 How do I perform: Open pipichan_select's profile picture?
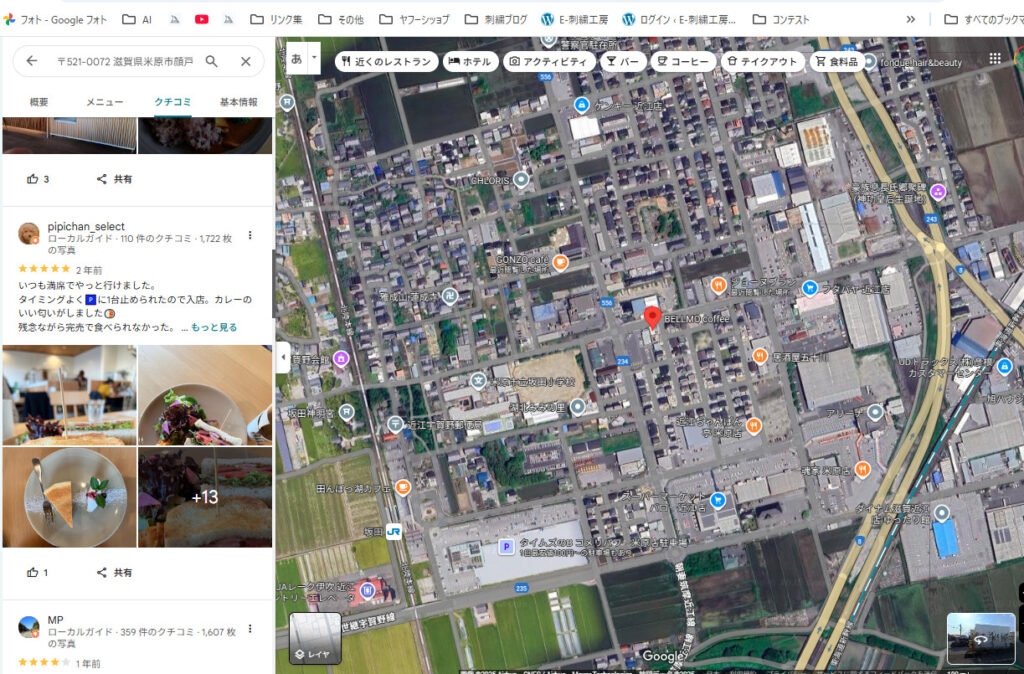(28, 233)
